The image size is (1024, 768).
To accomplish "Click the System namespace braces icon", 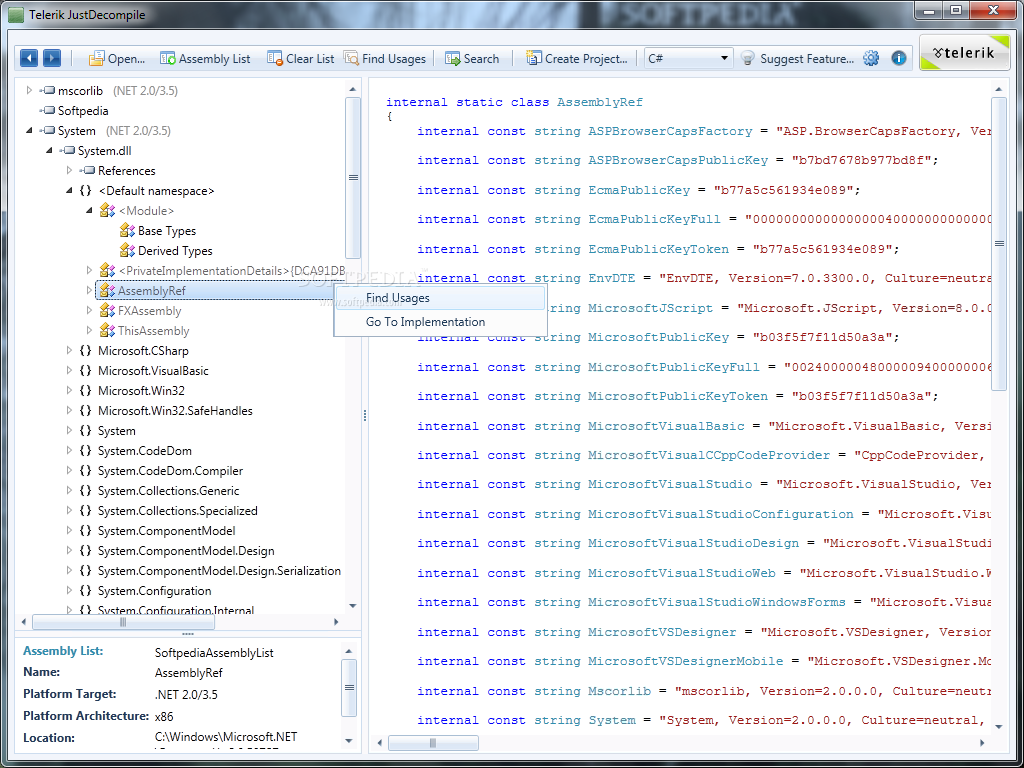I will (x=85, y=431).
